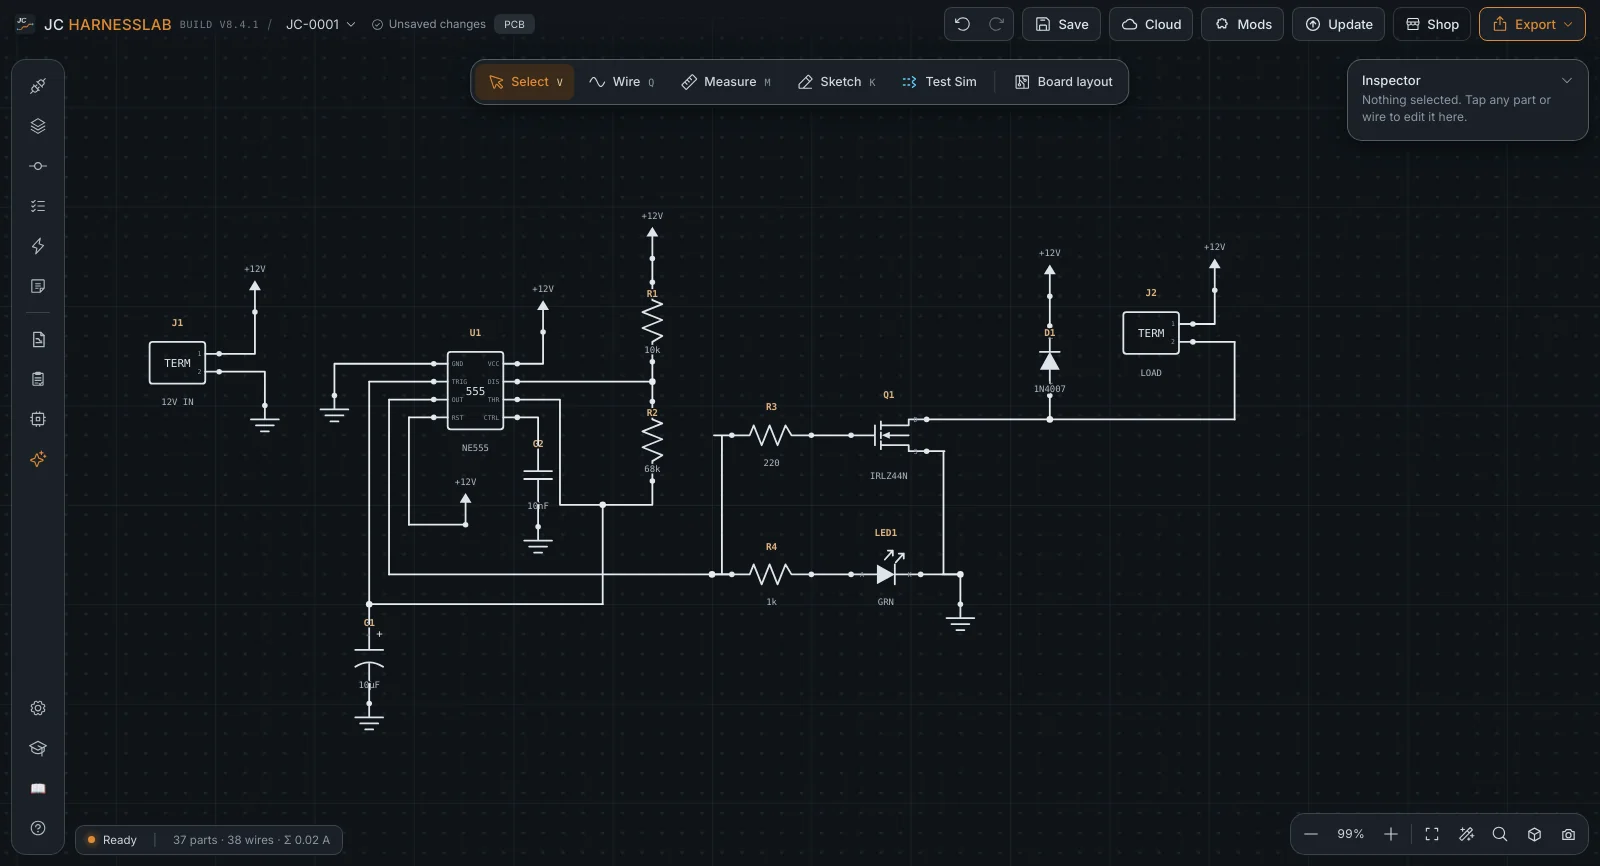Image resolution: width=1600 pixels, height=866 pixels.
Task: Open the Mods button
Action: pos(1243,24)
